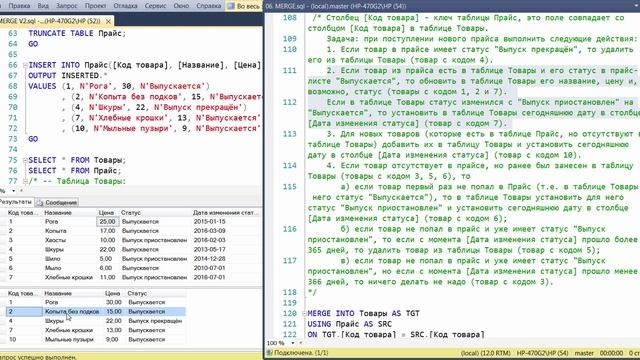Collapse the SELECT block at line 75
Image resolution: width=640 pixels, height=360 pixels.
click(25, 160)
